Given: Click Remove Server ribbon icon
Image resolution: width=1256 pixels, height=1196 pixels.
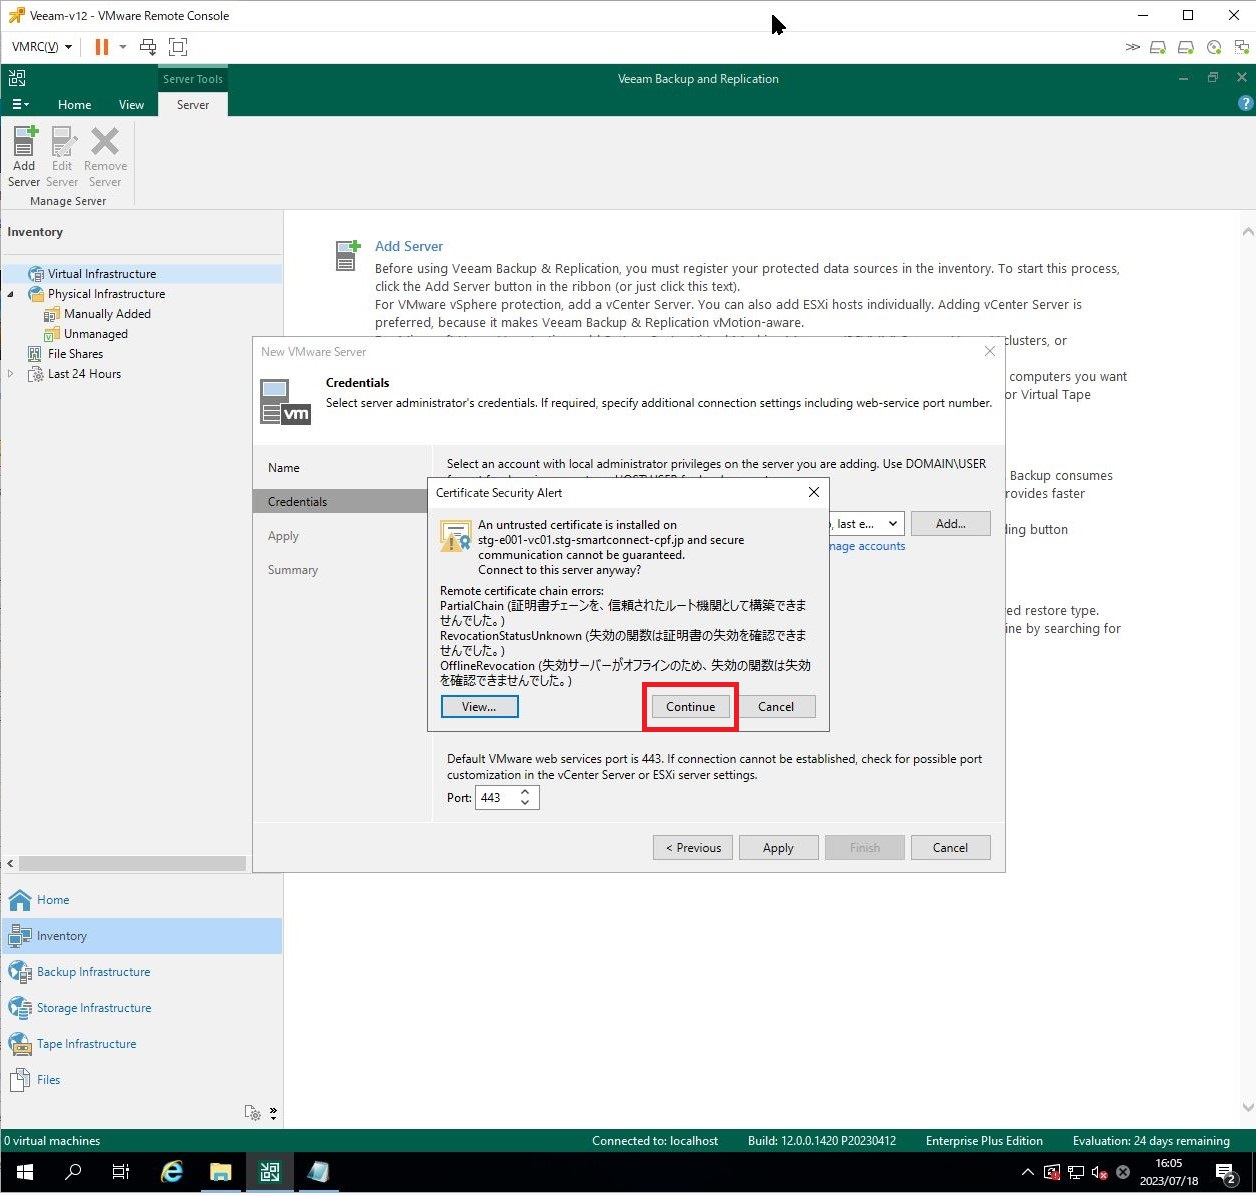Looking at the screenshot, I should click(x=105, y=157).
